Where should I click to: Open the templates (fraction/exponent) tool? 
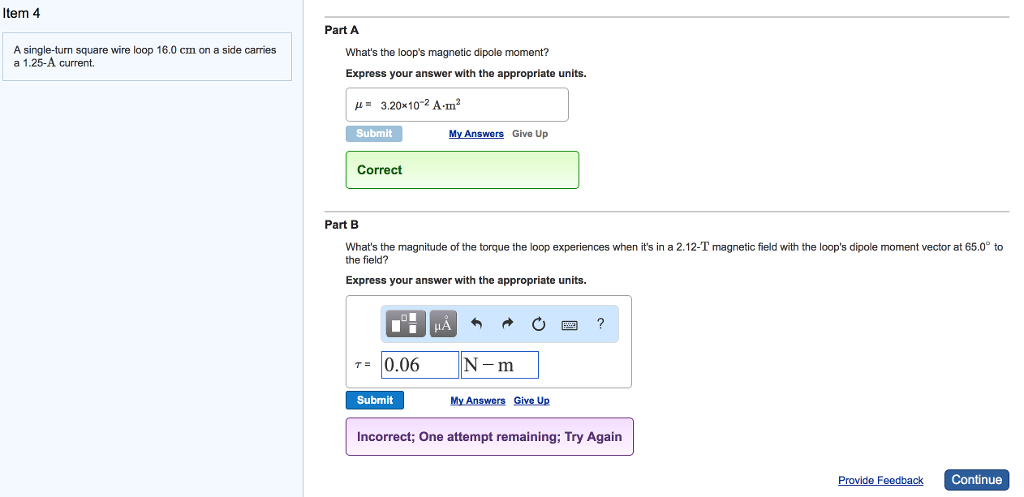coord(406,323)
